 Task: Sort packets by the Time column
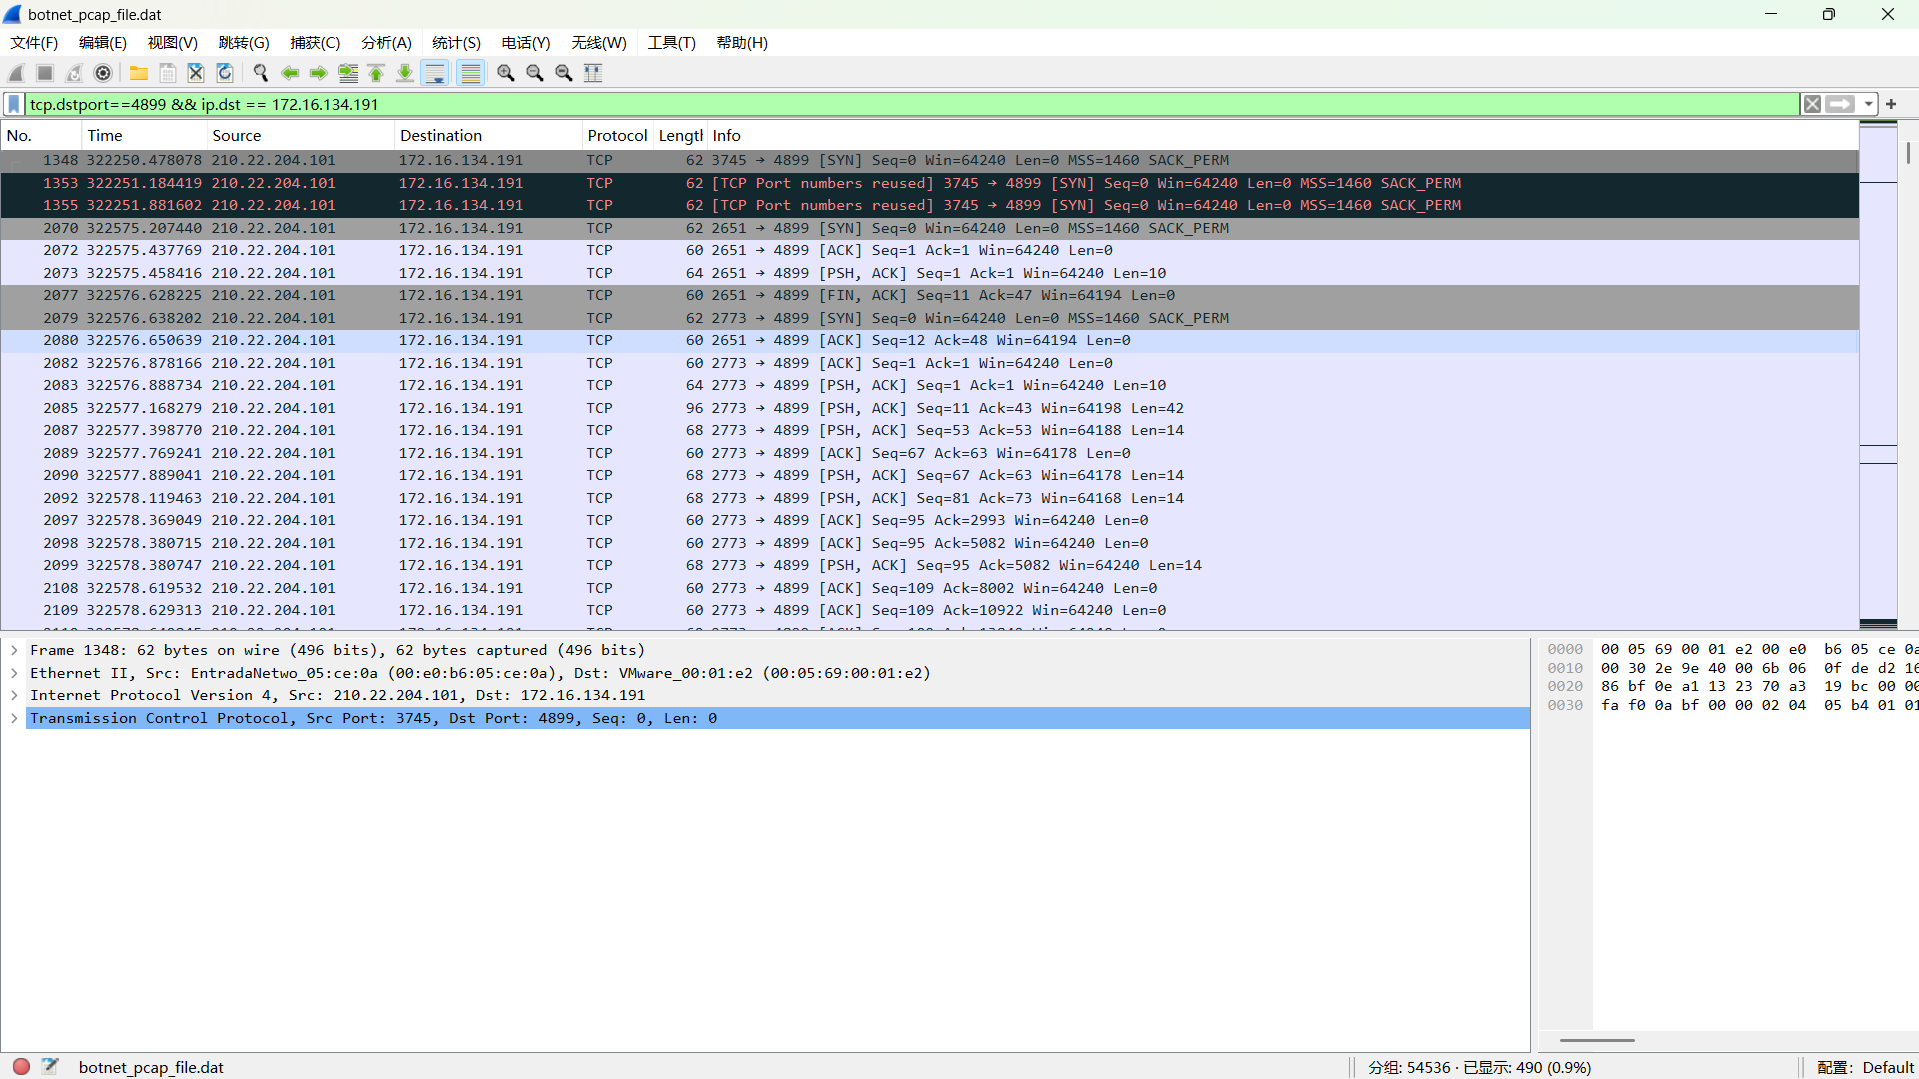coord(144,136)
